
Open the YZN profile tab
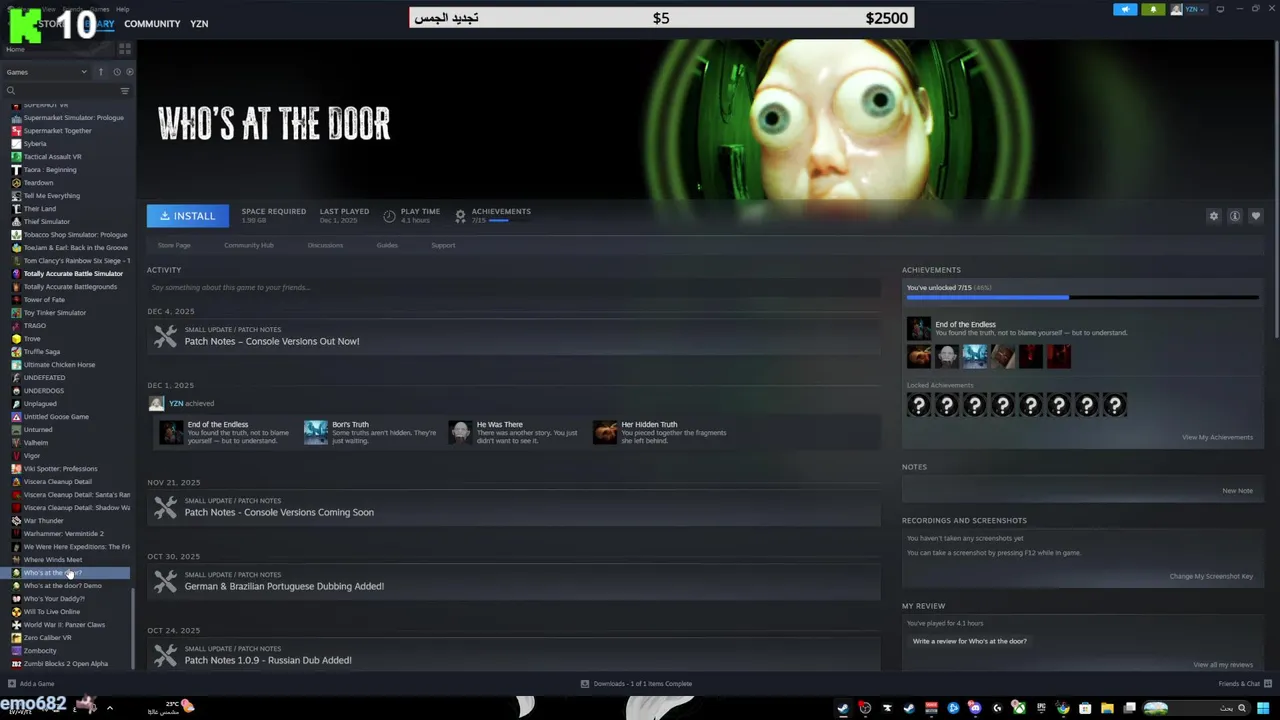[199, 24]
